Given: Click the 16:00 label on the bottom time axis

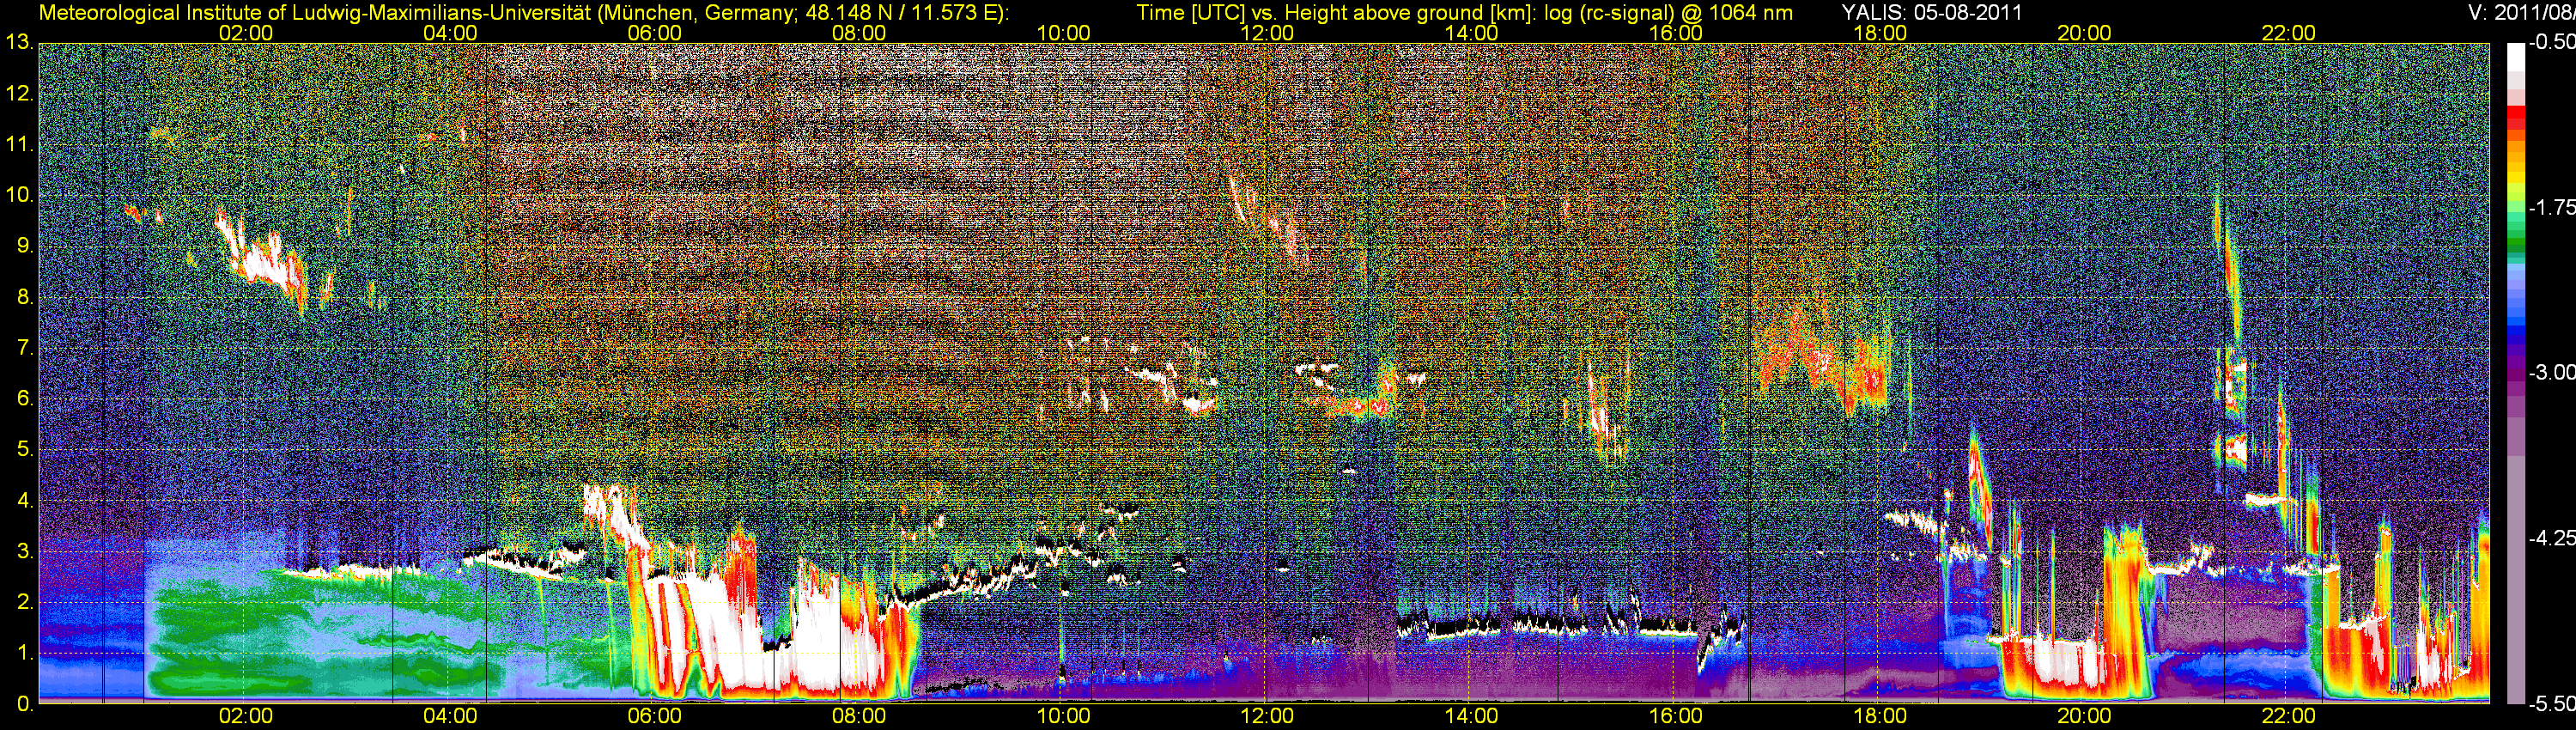Looking at the screenshot, I should 1676,716.
